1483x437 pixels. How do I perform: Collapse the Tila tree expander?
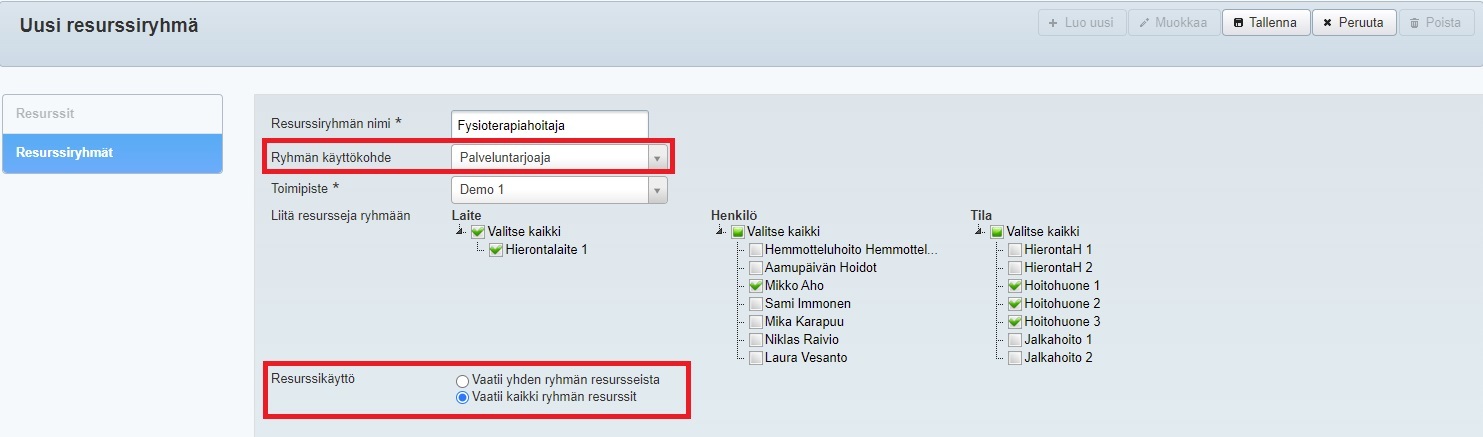[x=978, y=232]
